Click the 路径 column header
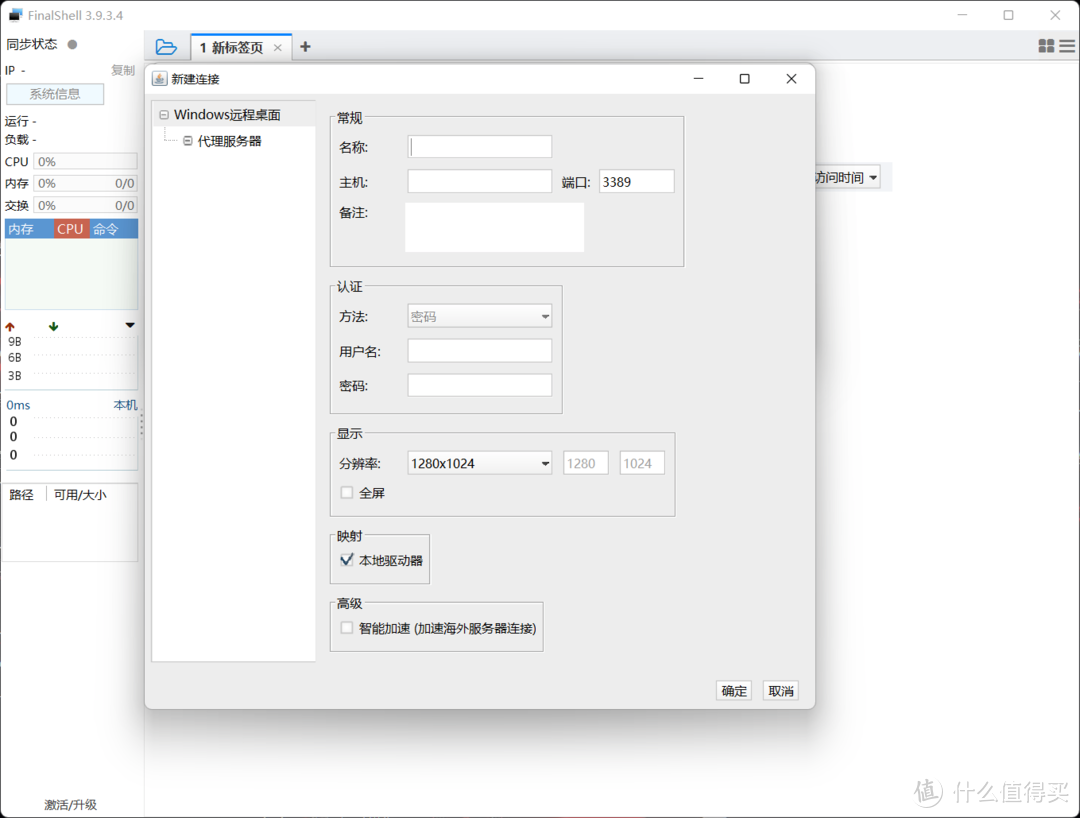The height and width of the screenshot is (818, 1080). 21,494
